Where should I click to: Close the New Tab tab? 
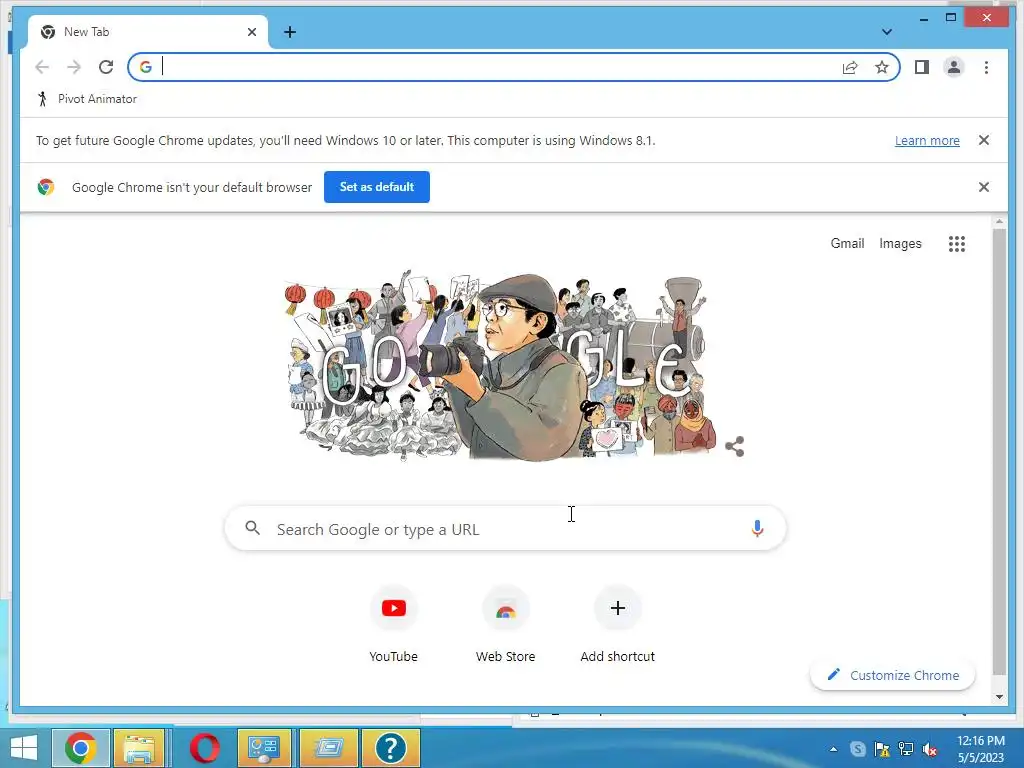coord(252,32)
